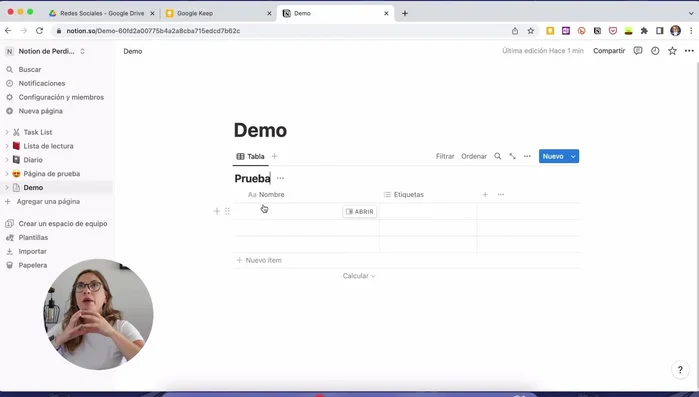Click the browser back arrow
Screen dimensions: 699x397
tap(8, 31)
